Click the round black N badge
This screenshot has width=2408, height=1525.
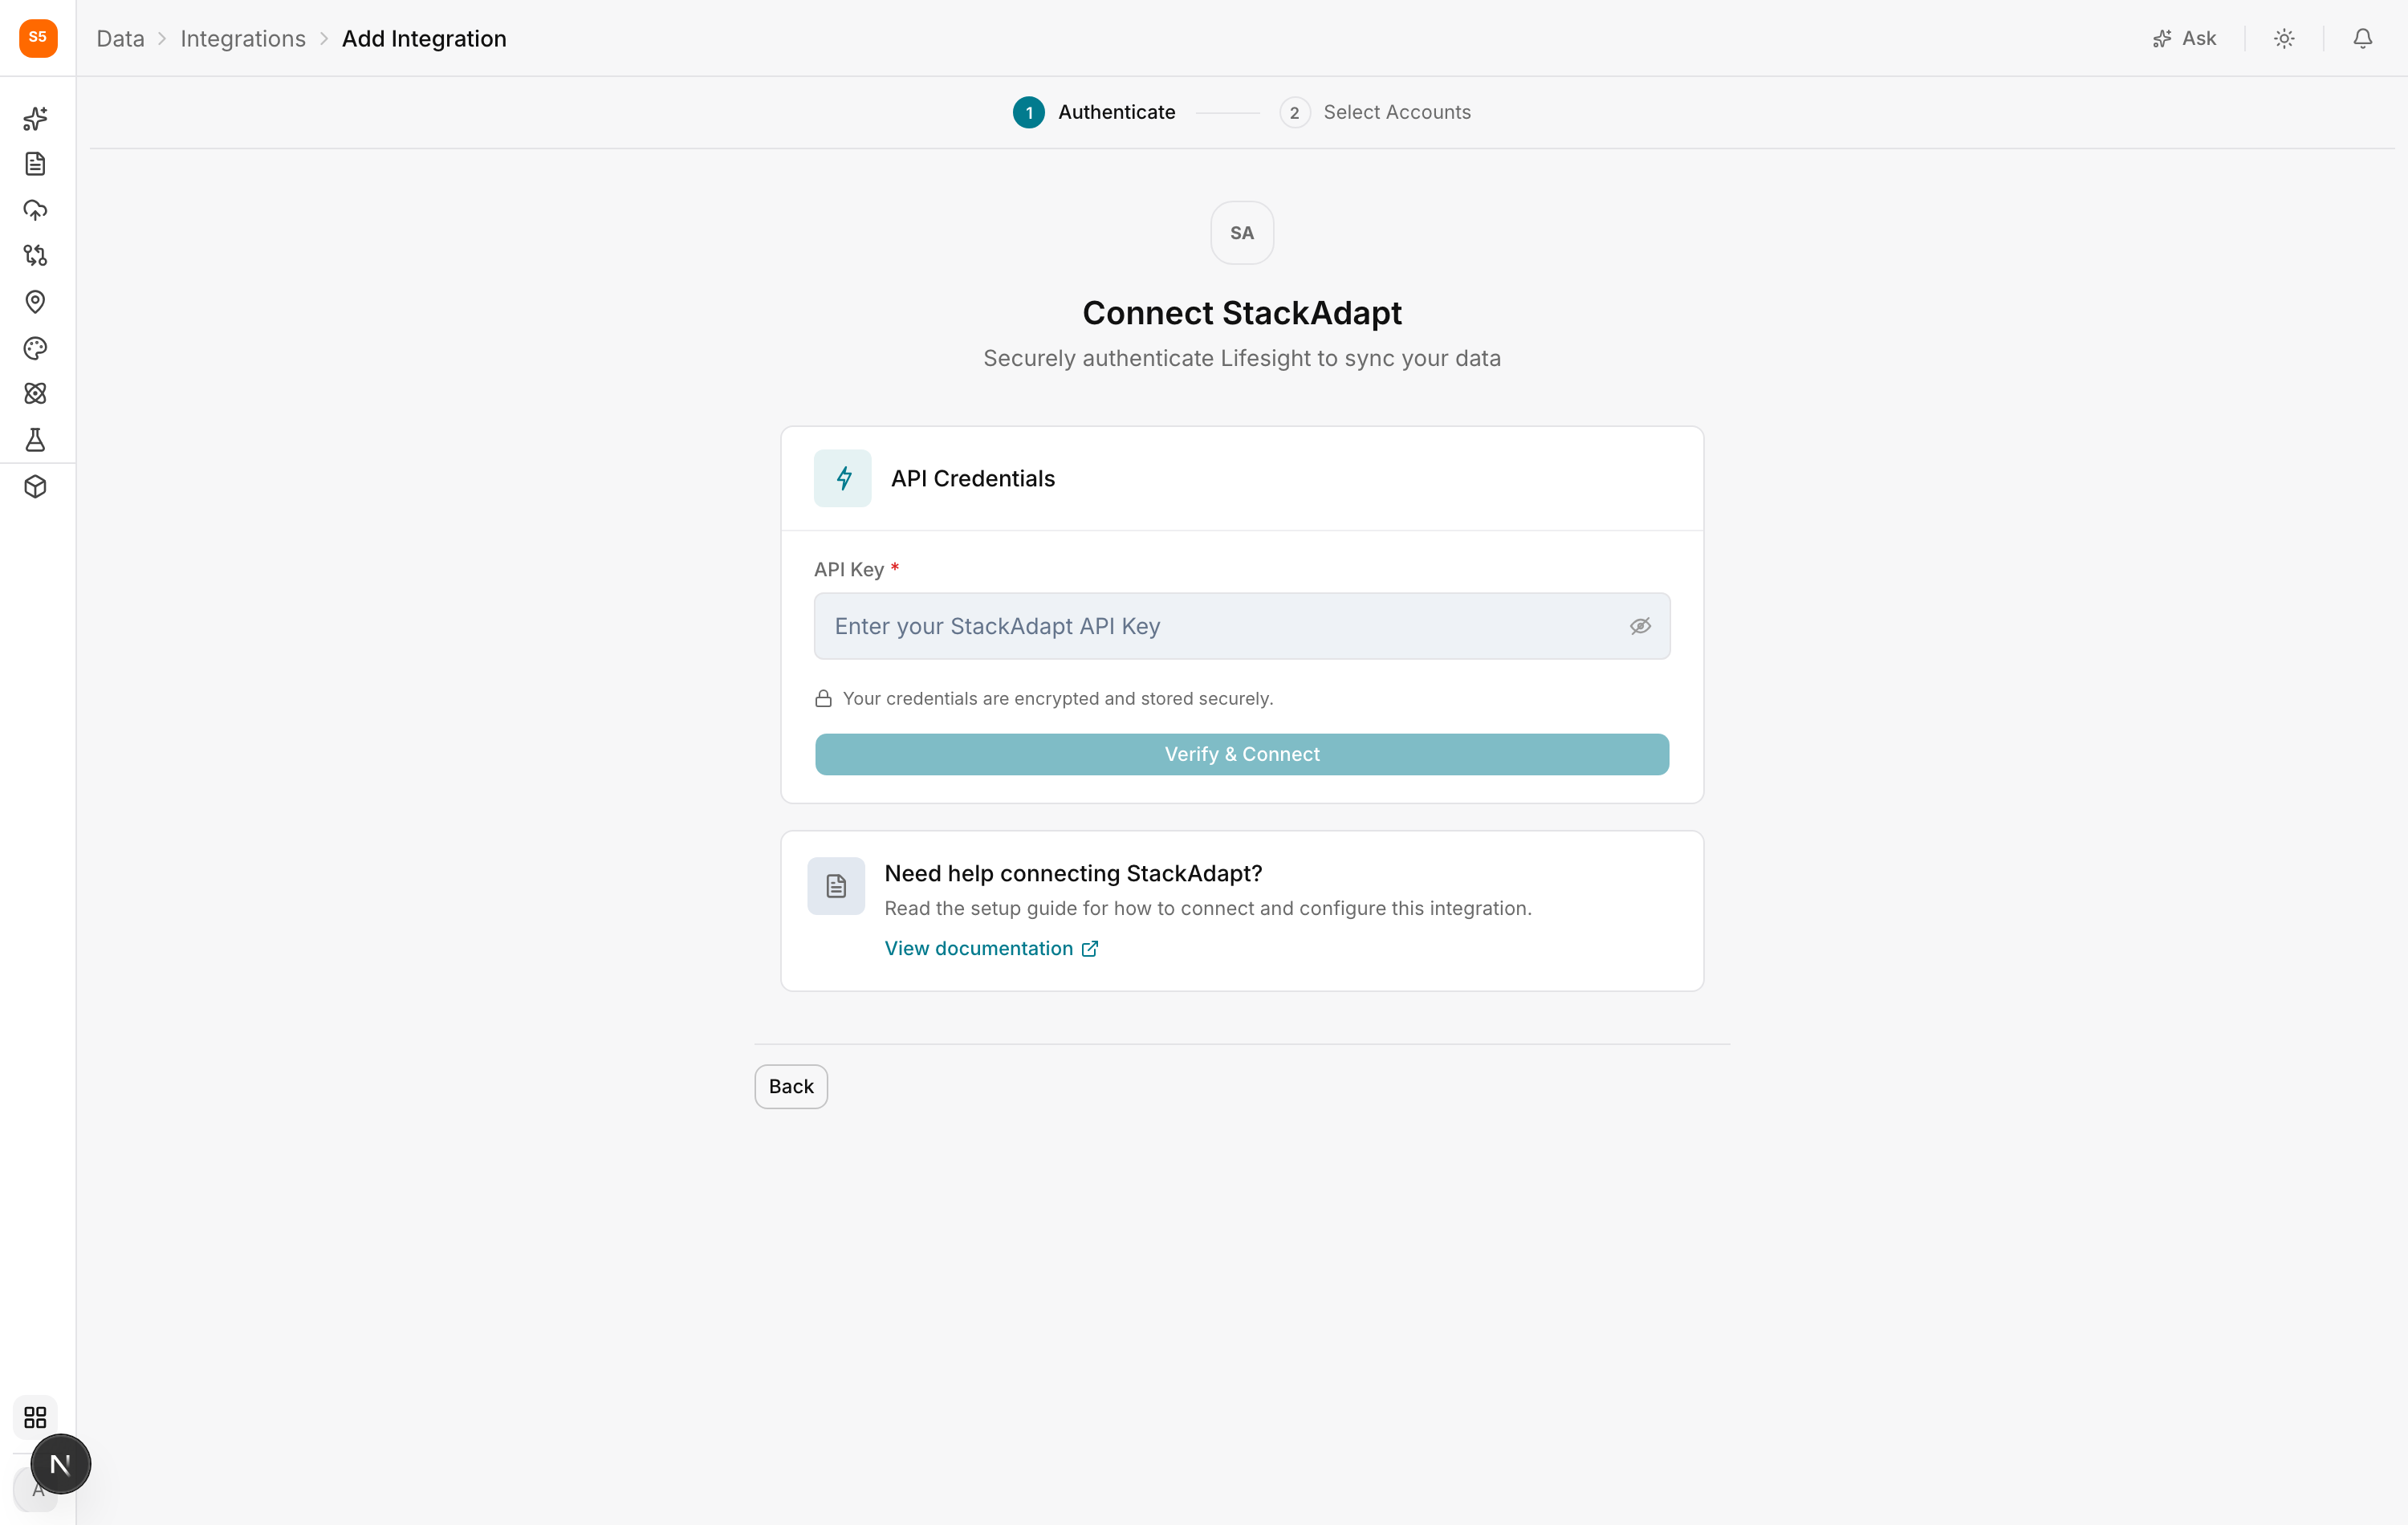[60, 1464]
